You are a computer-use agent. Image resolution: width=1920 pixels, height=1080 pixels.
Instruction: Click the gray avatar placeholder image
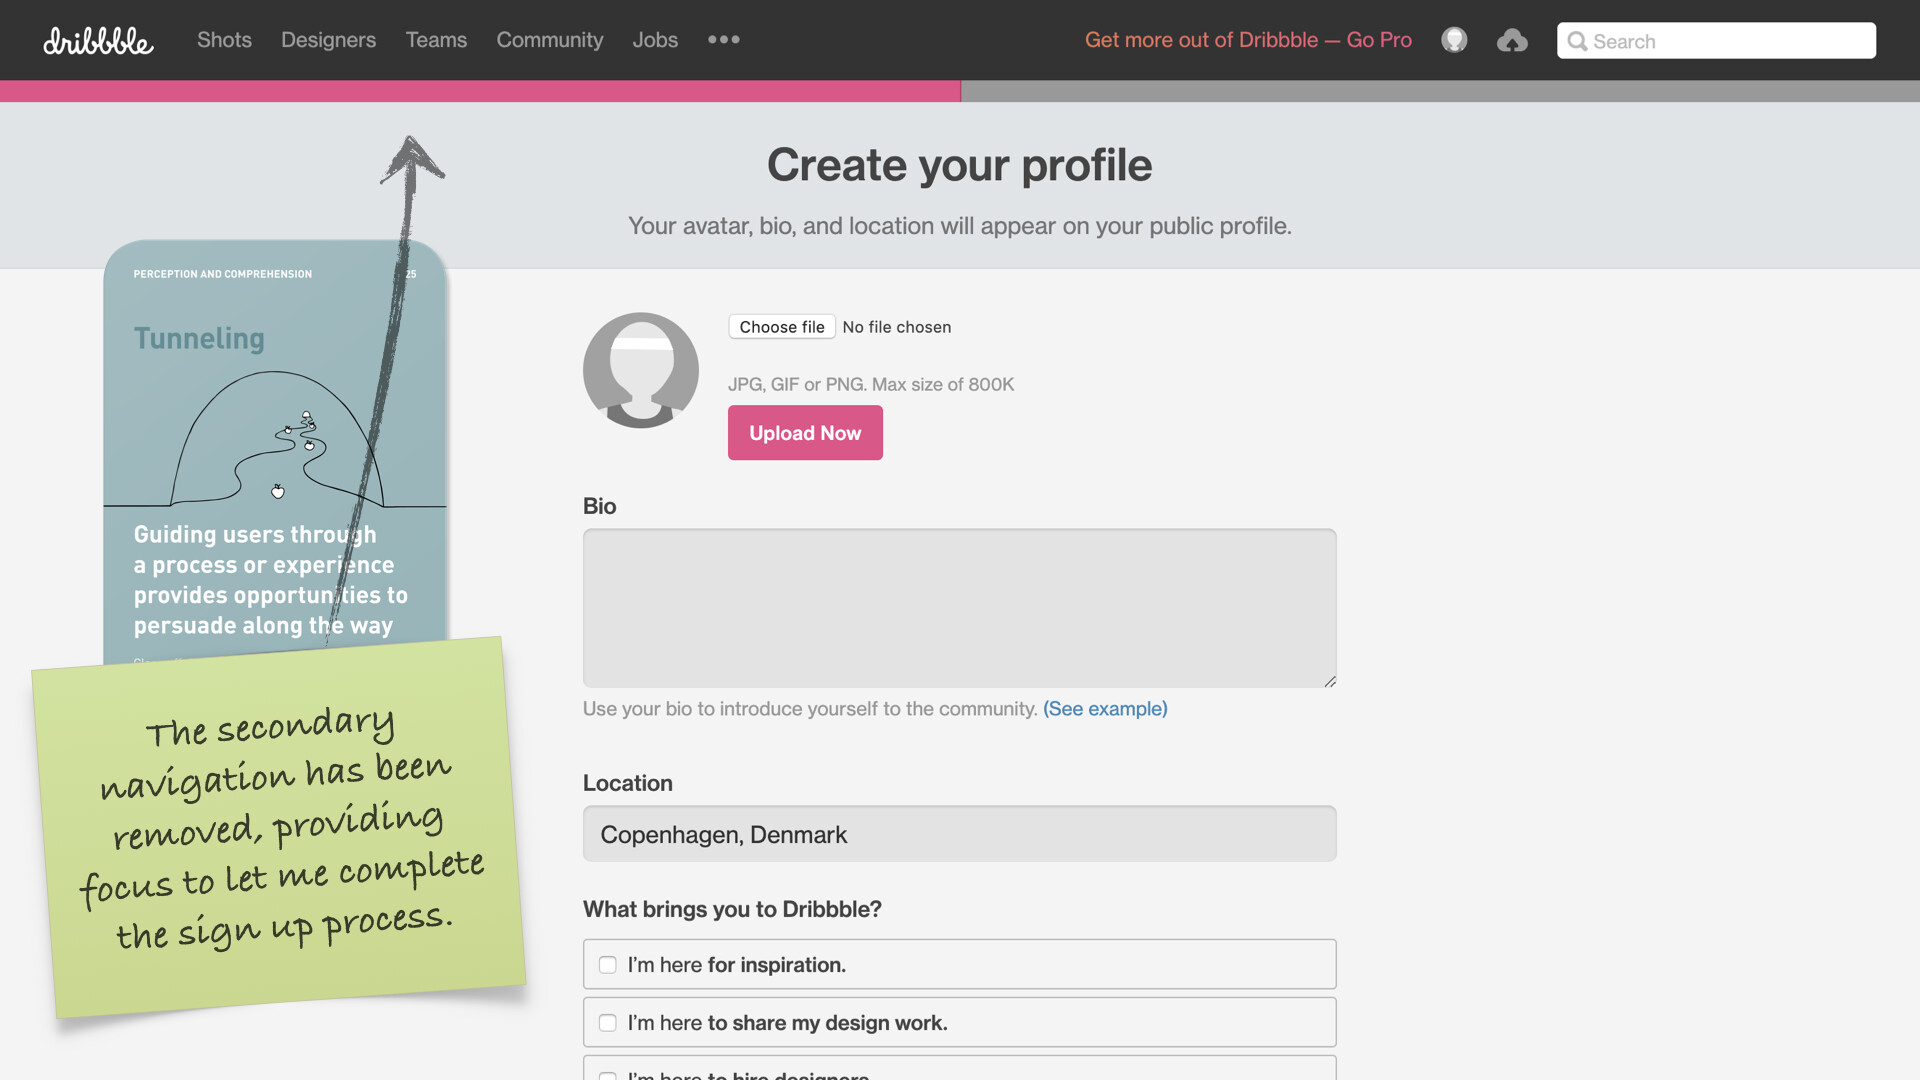(x=641, y=370)
